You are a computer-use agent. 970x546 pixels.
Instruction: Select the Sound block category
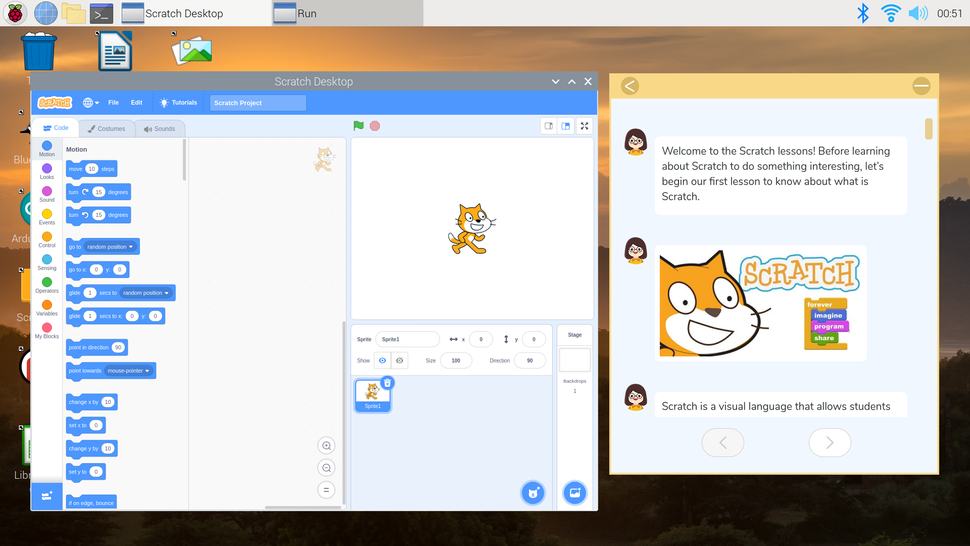pos(47,194)
